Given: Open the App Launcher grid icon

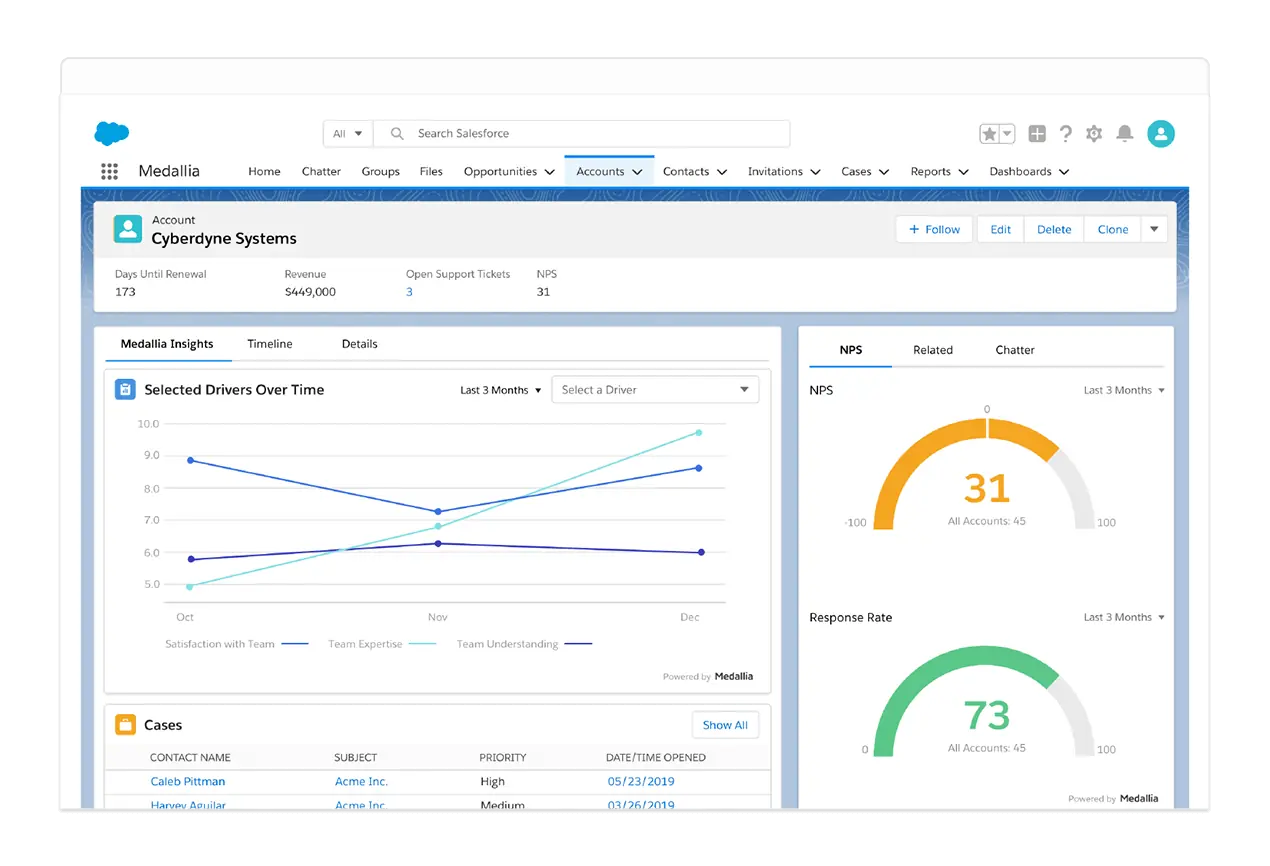Looking at the screenshot, I should tap(110, 171).
